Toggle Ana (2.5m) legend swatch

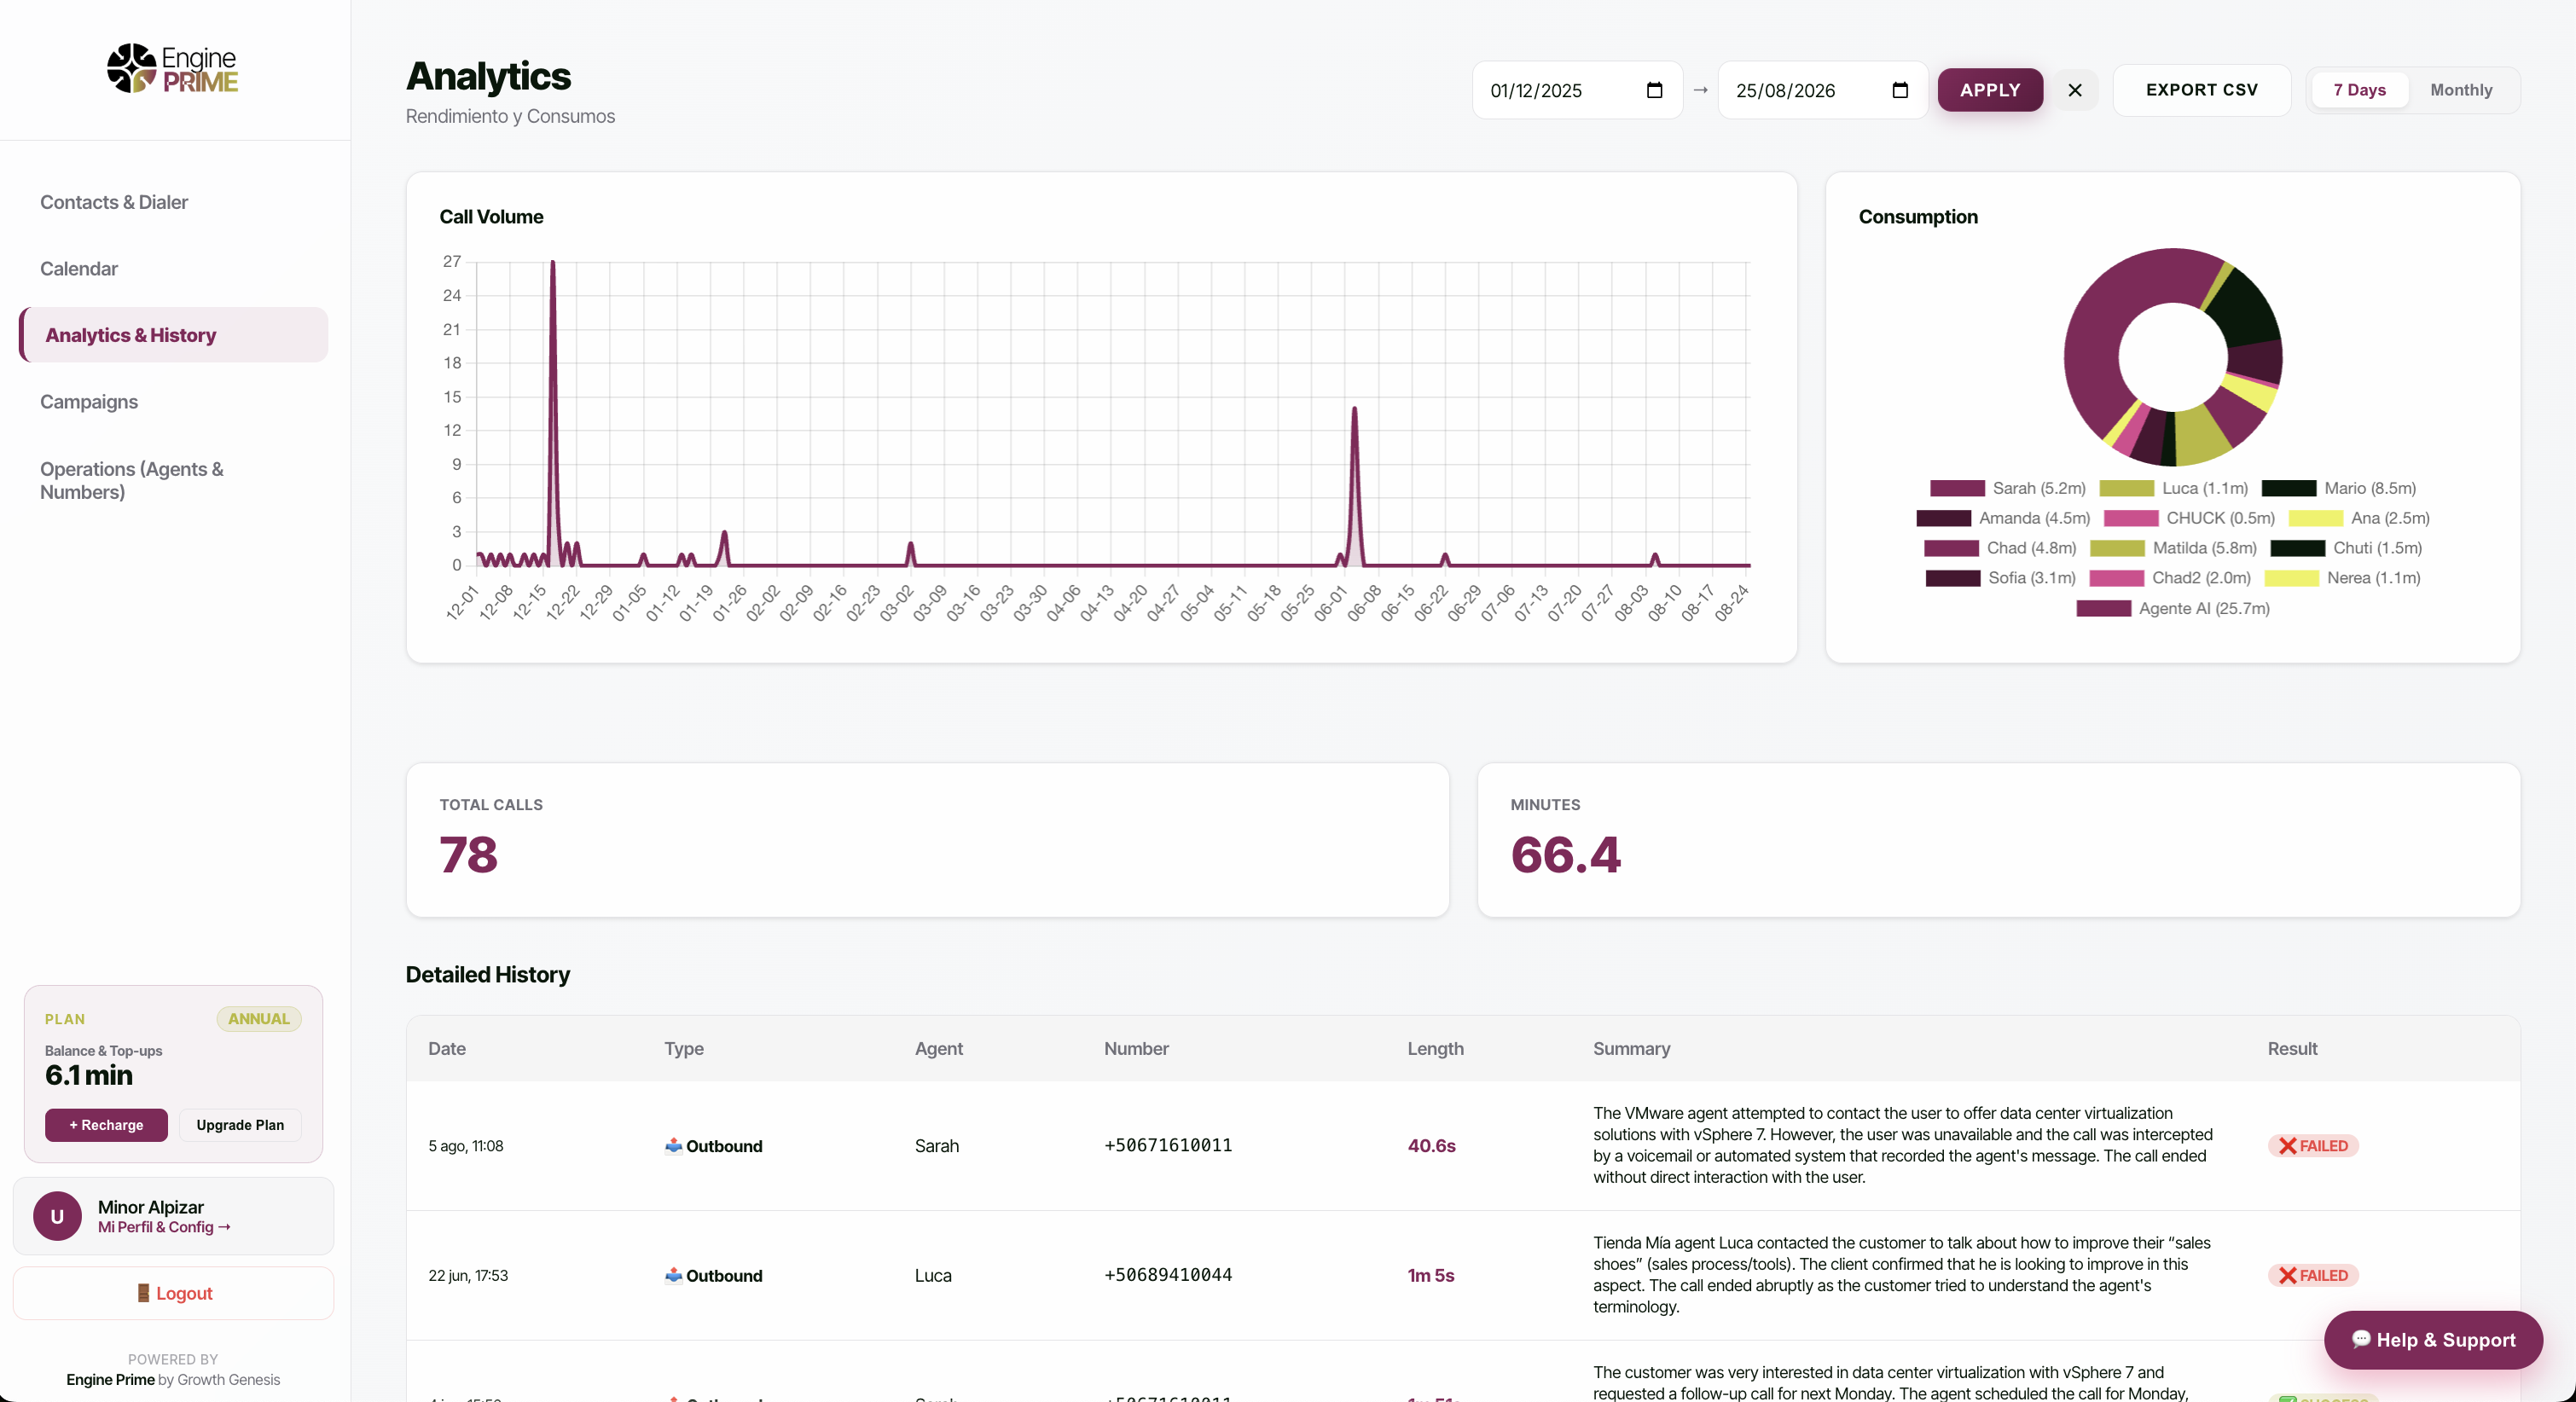click(2316, 518)
